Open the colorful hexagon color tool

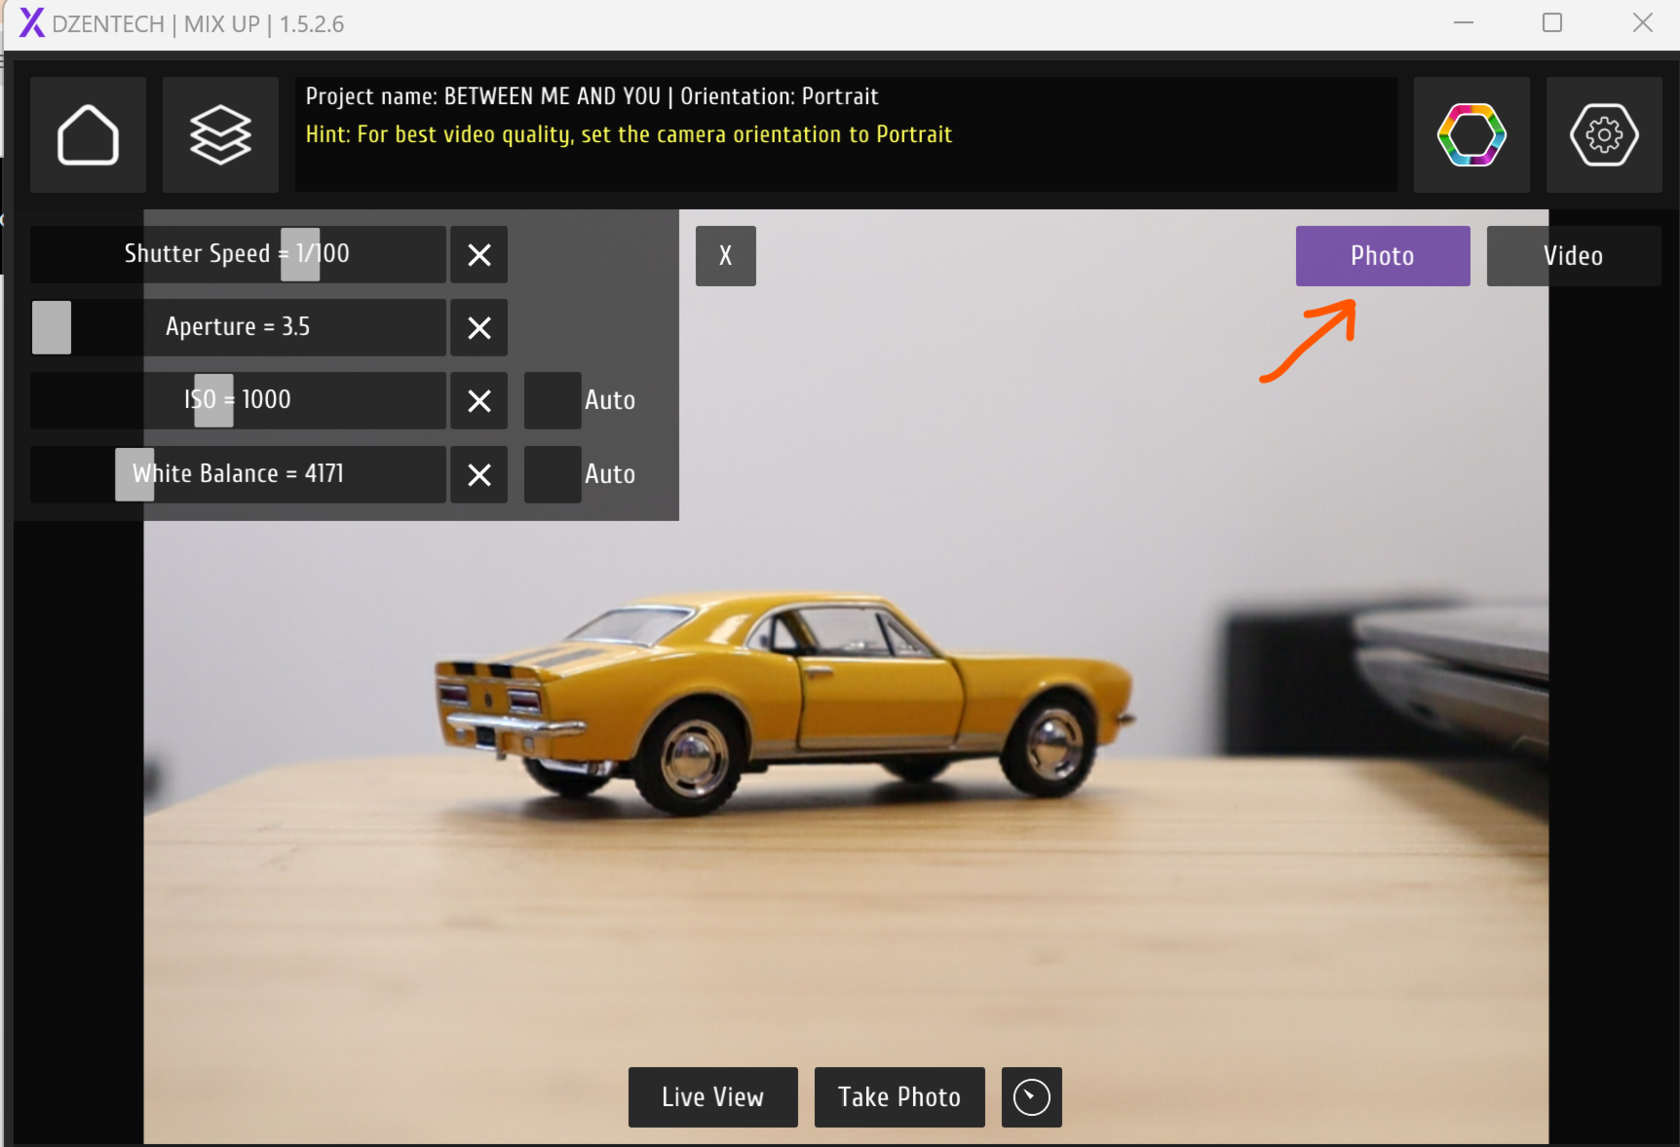point(1471,135)
